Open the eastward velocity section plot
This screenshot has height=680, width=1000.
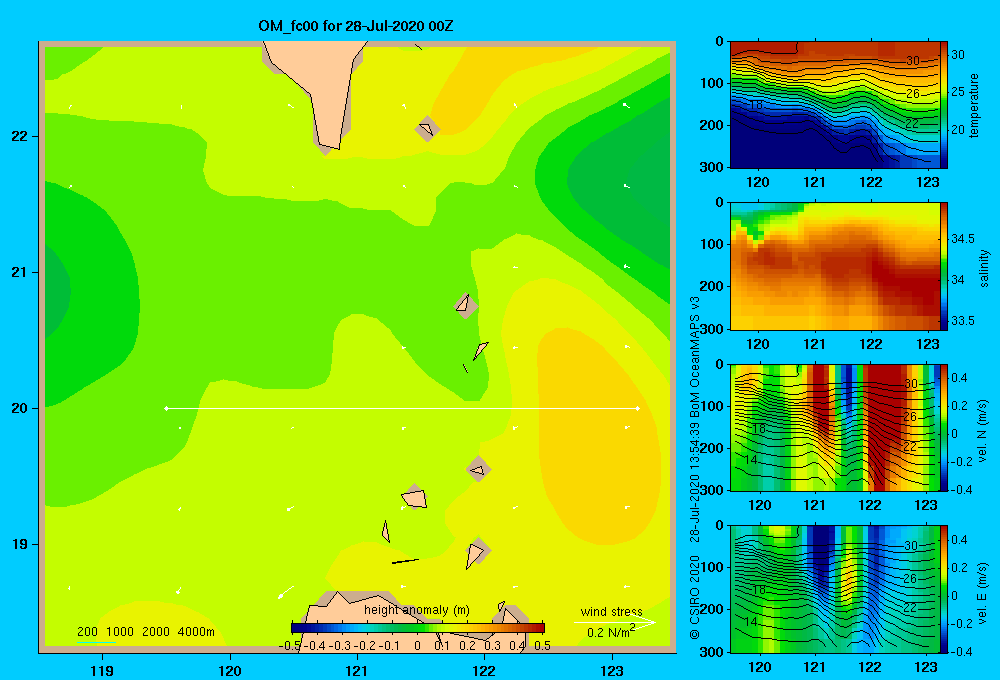click(835, 589)
